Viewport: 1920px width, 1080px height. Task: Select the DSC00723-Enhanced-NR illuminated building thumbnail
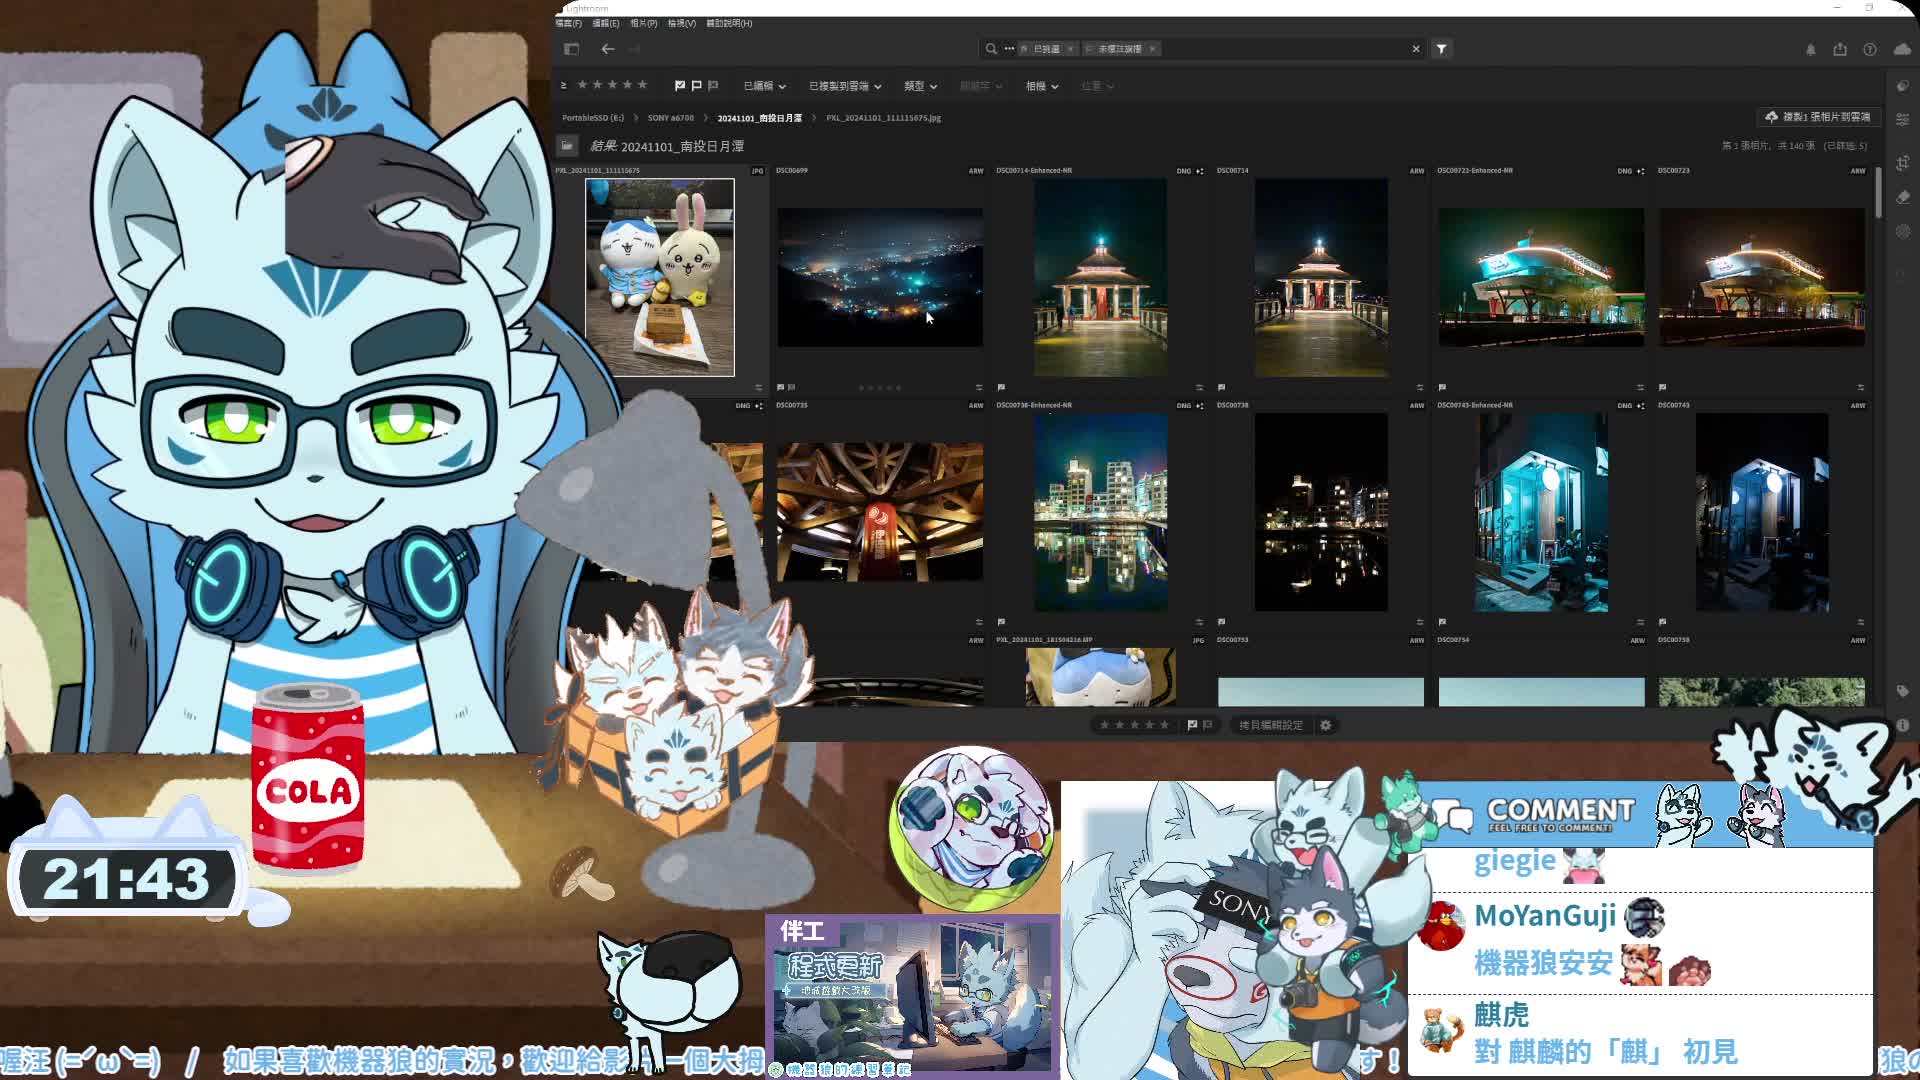(x=1541, y=278)
